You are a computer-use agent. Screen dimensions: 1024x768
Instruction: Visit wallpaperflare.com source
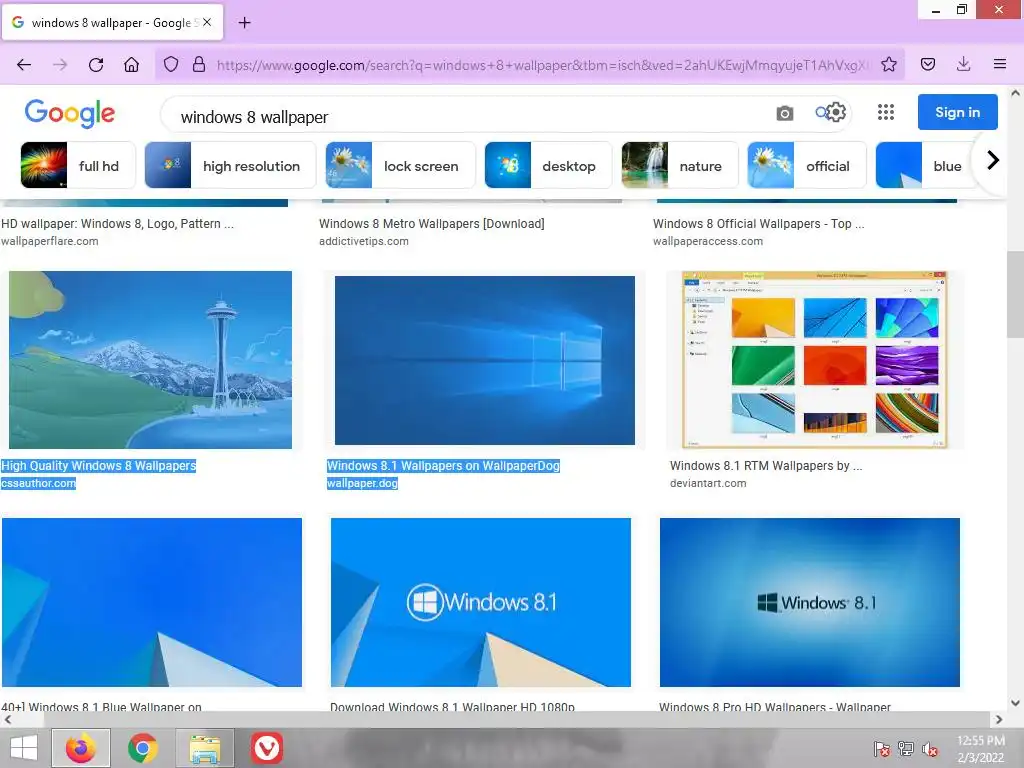click(50, 241)
